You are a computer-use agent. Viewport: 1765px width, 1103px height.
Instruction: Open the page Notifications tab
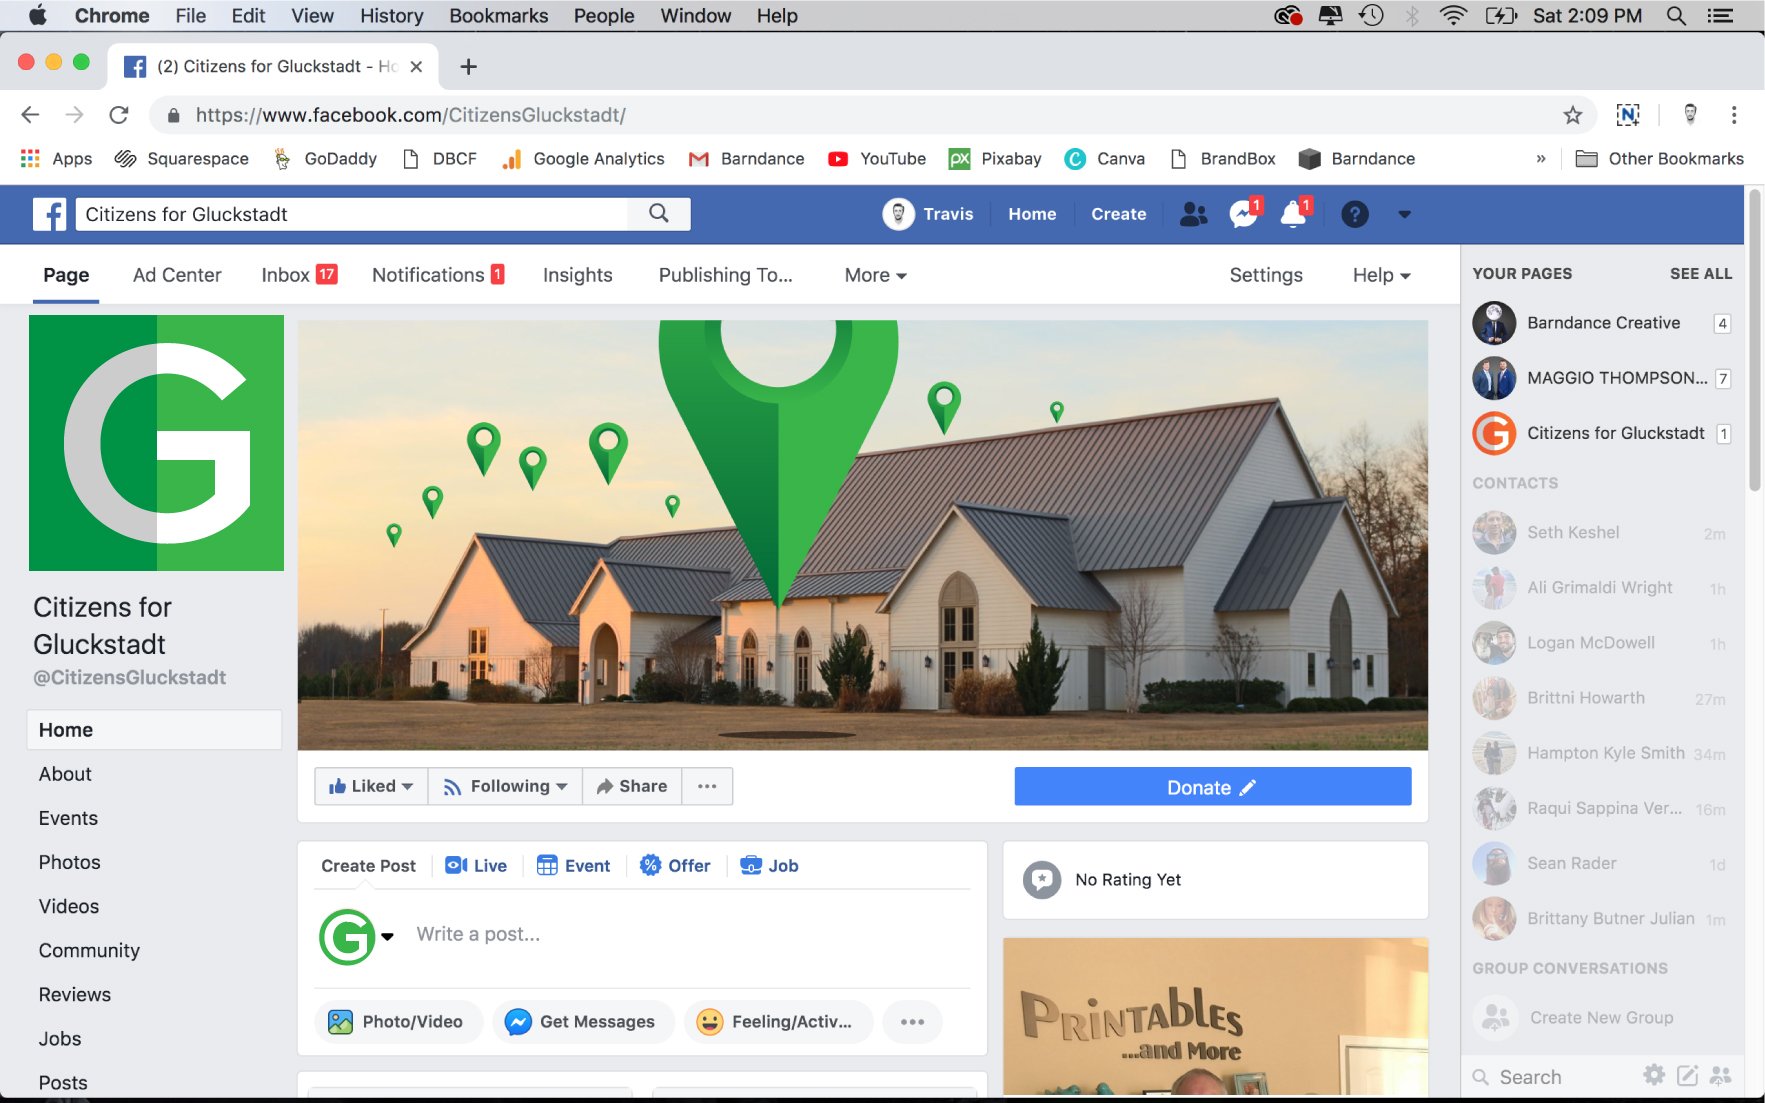click(438, 275)
